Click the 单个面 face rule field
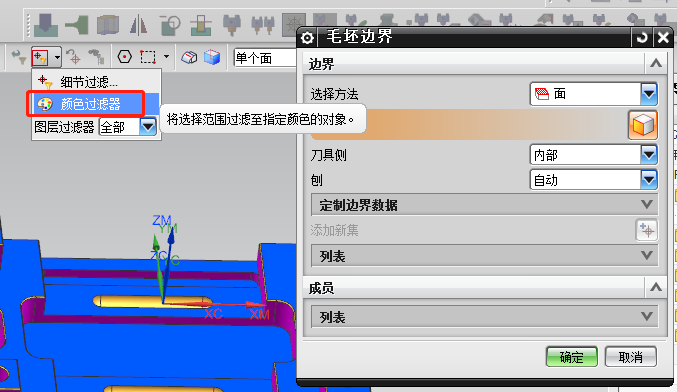The image size is (677, 392). pyautogui.click(x=265, y=58)
